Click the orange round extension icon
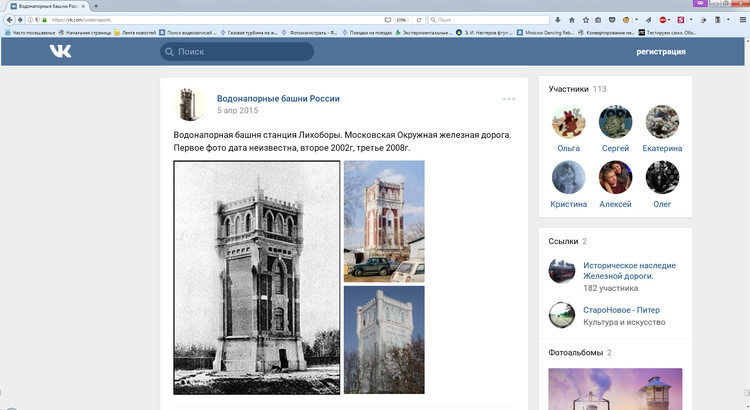 click(626, 20)
